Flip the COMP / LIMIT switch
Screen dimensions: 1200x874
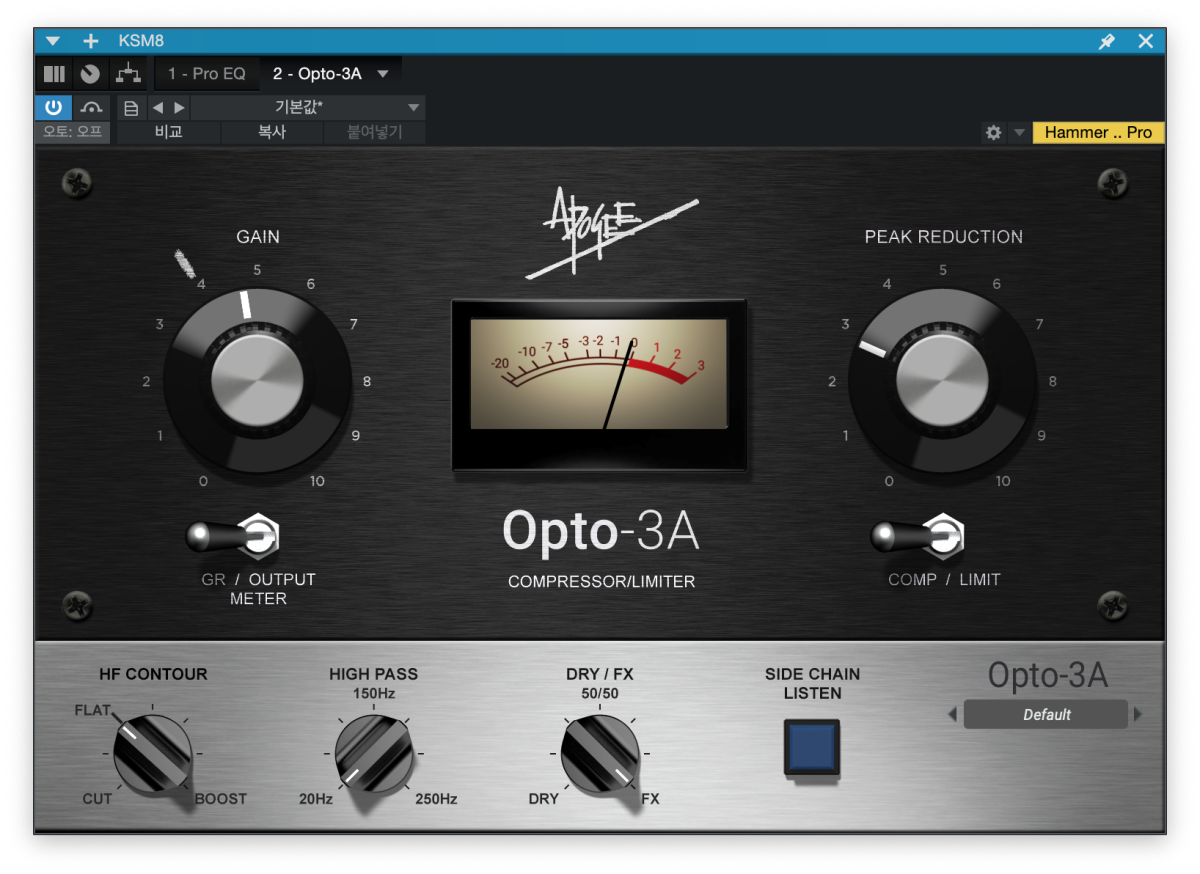click(x=917, y=537)
